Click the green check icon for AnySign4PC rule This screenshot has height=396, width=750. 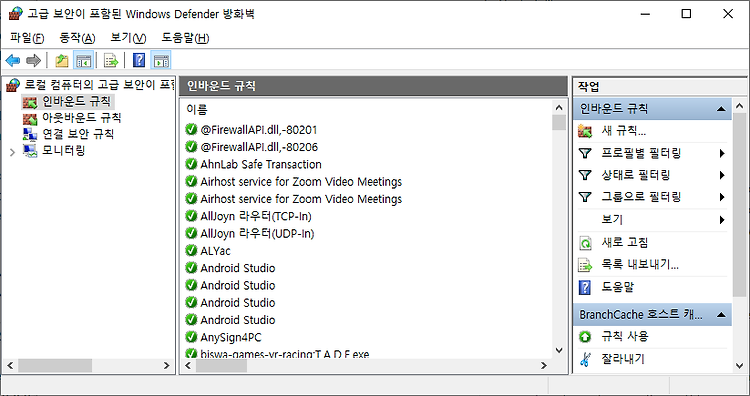191,337
